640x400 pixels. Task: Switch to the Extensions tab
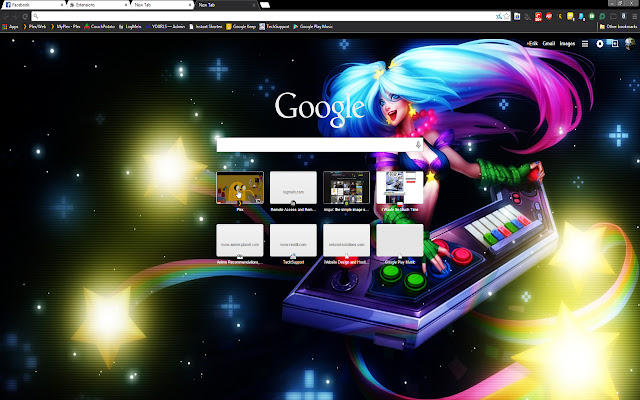click(x=97, y=5)
